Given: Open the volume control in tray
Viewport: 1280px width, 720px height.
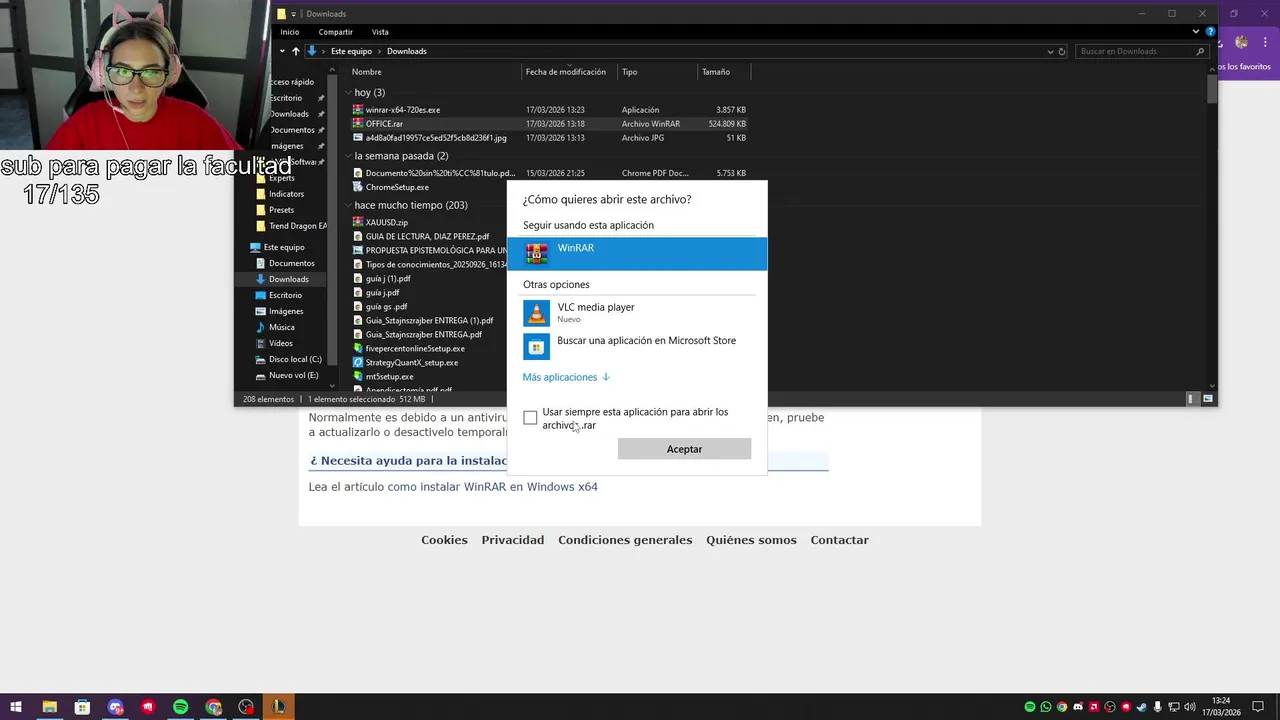Looking at the screenshot, I should click(1190, 707).
